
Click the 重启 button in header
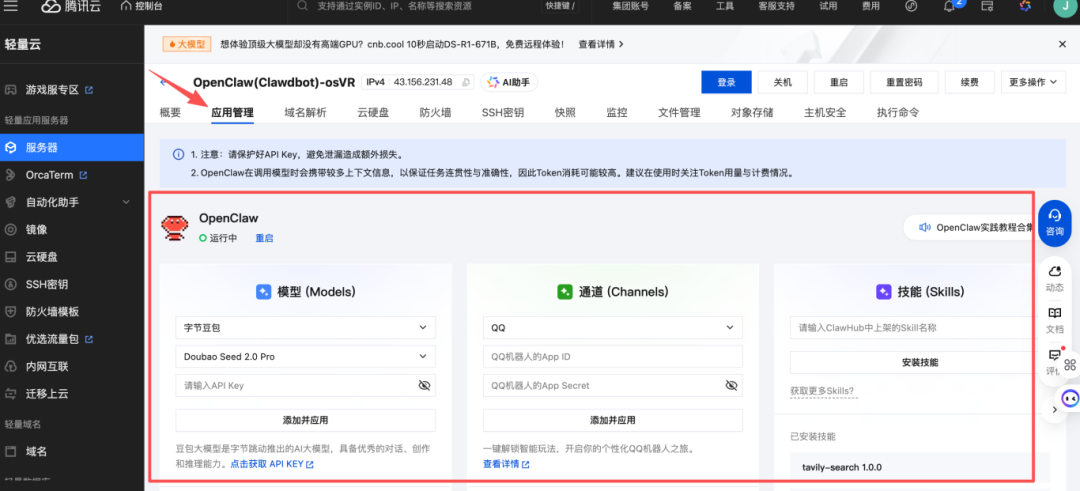click(x=838, y=82)
